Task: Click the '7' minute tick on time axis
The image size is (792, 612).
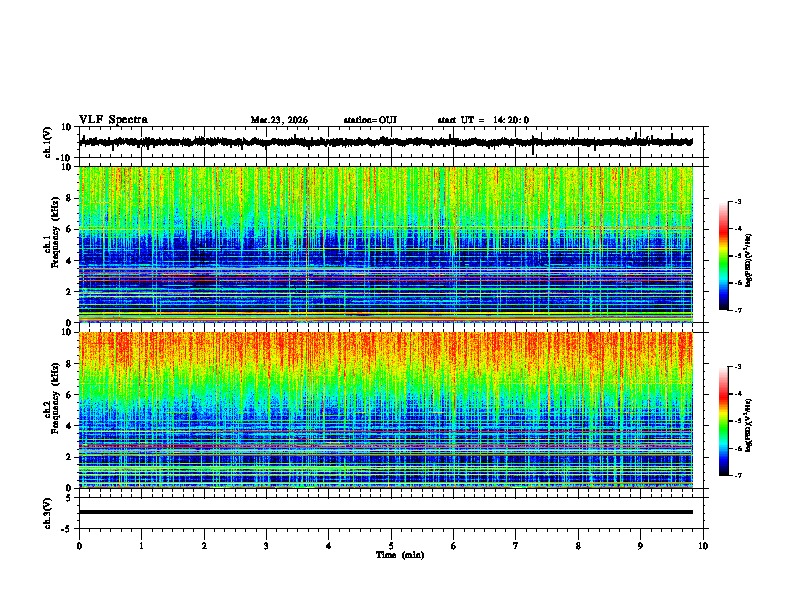Action: click(x=516, y=546)
